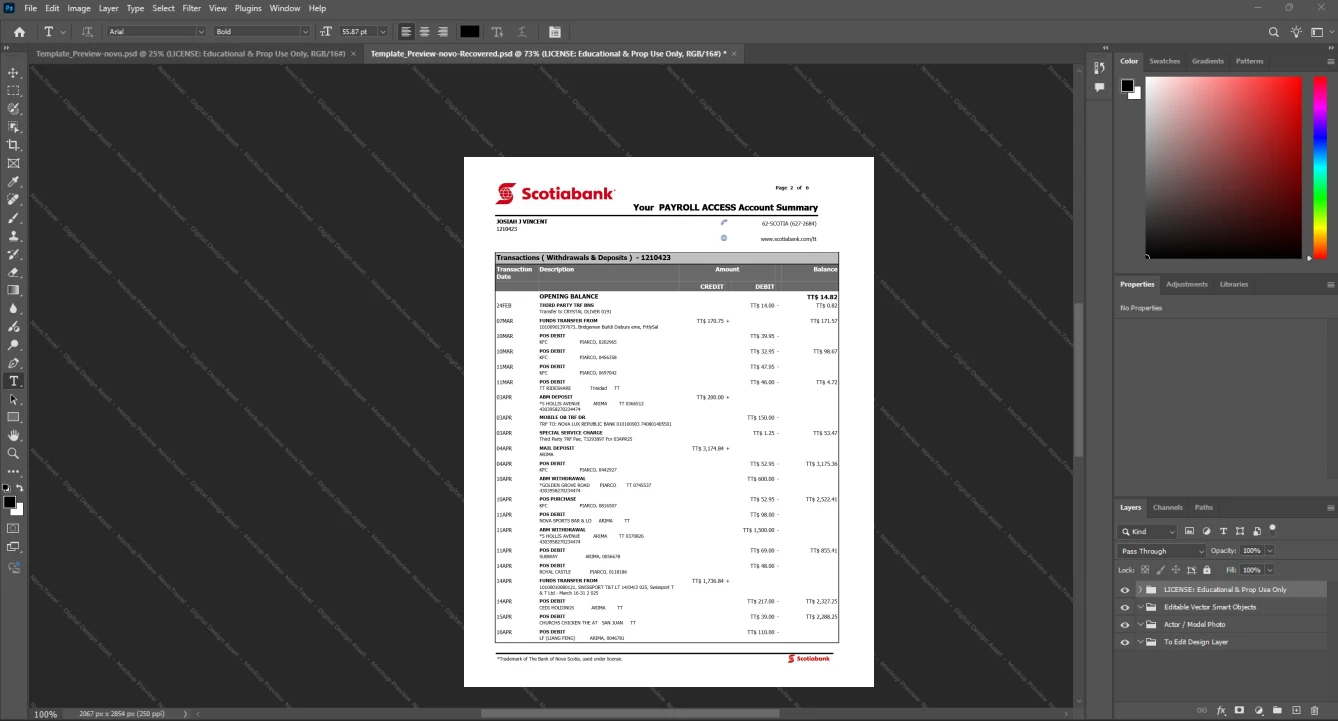Select the Zoom tool
This screenshot has height=721, width=1338.
pyautogui.click(x=14, y=453)
